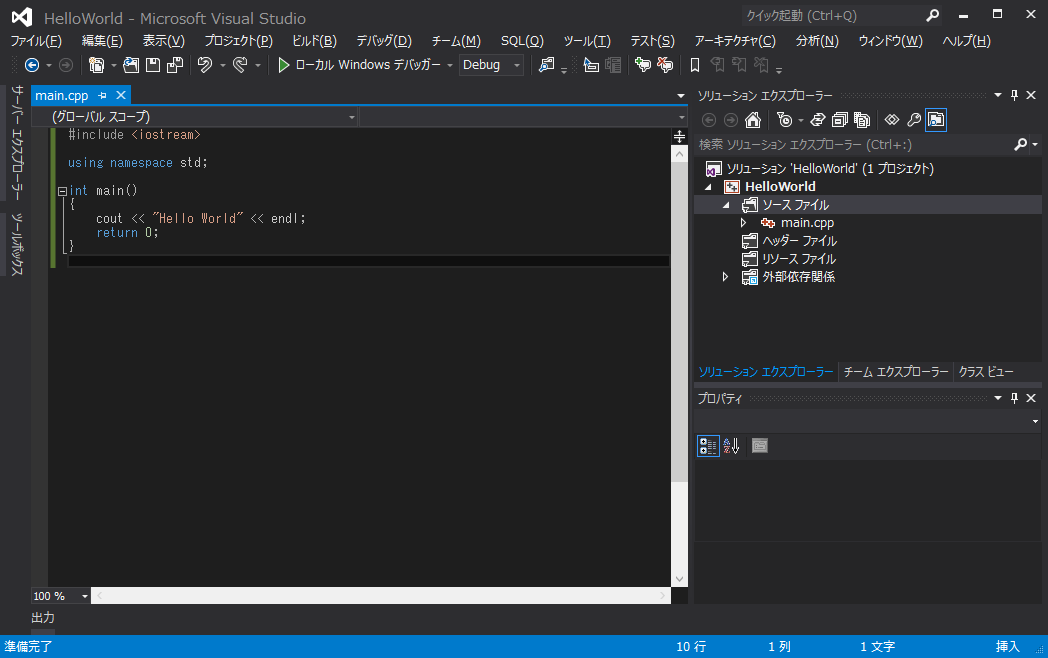1048x658 pixels.
Task: Expand the 外部依存関係 tree node
Action: pos(725,277)
